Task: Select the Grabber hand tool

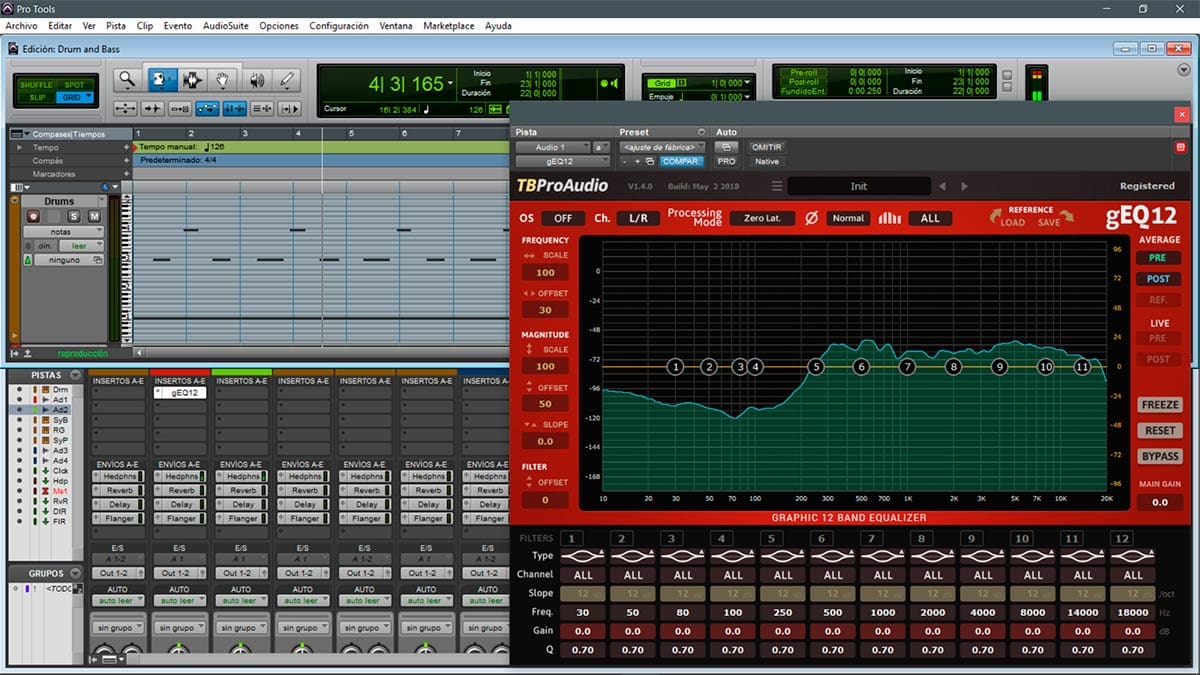Action: point(224,81)
